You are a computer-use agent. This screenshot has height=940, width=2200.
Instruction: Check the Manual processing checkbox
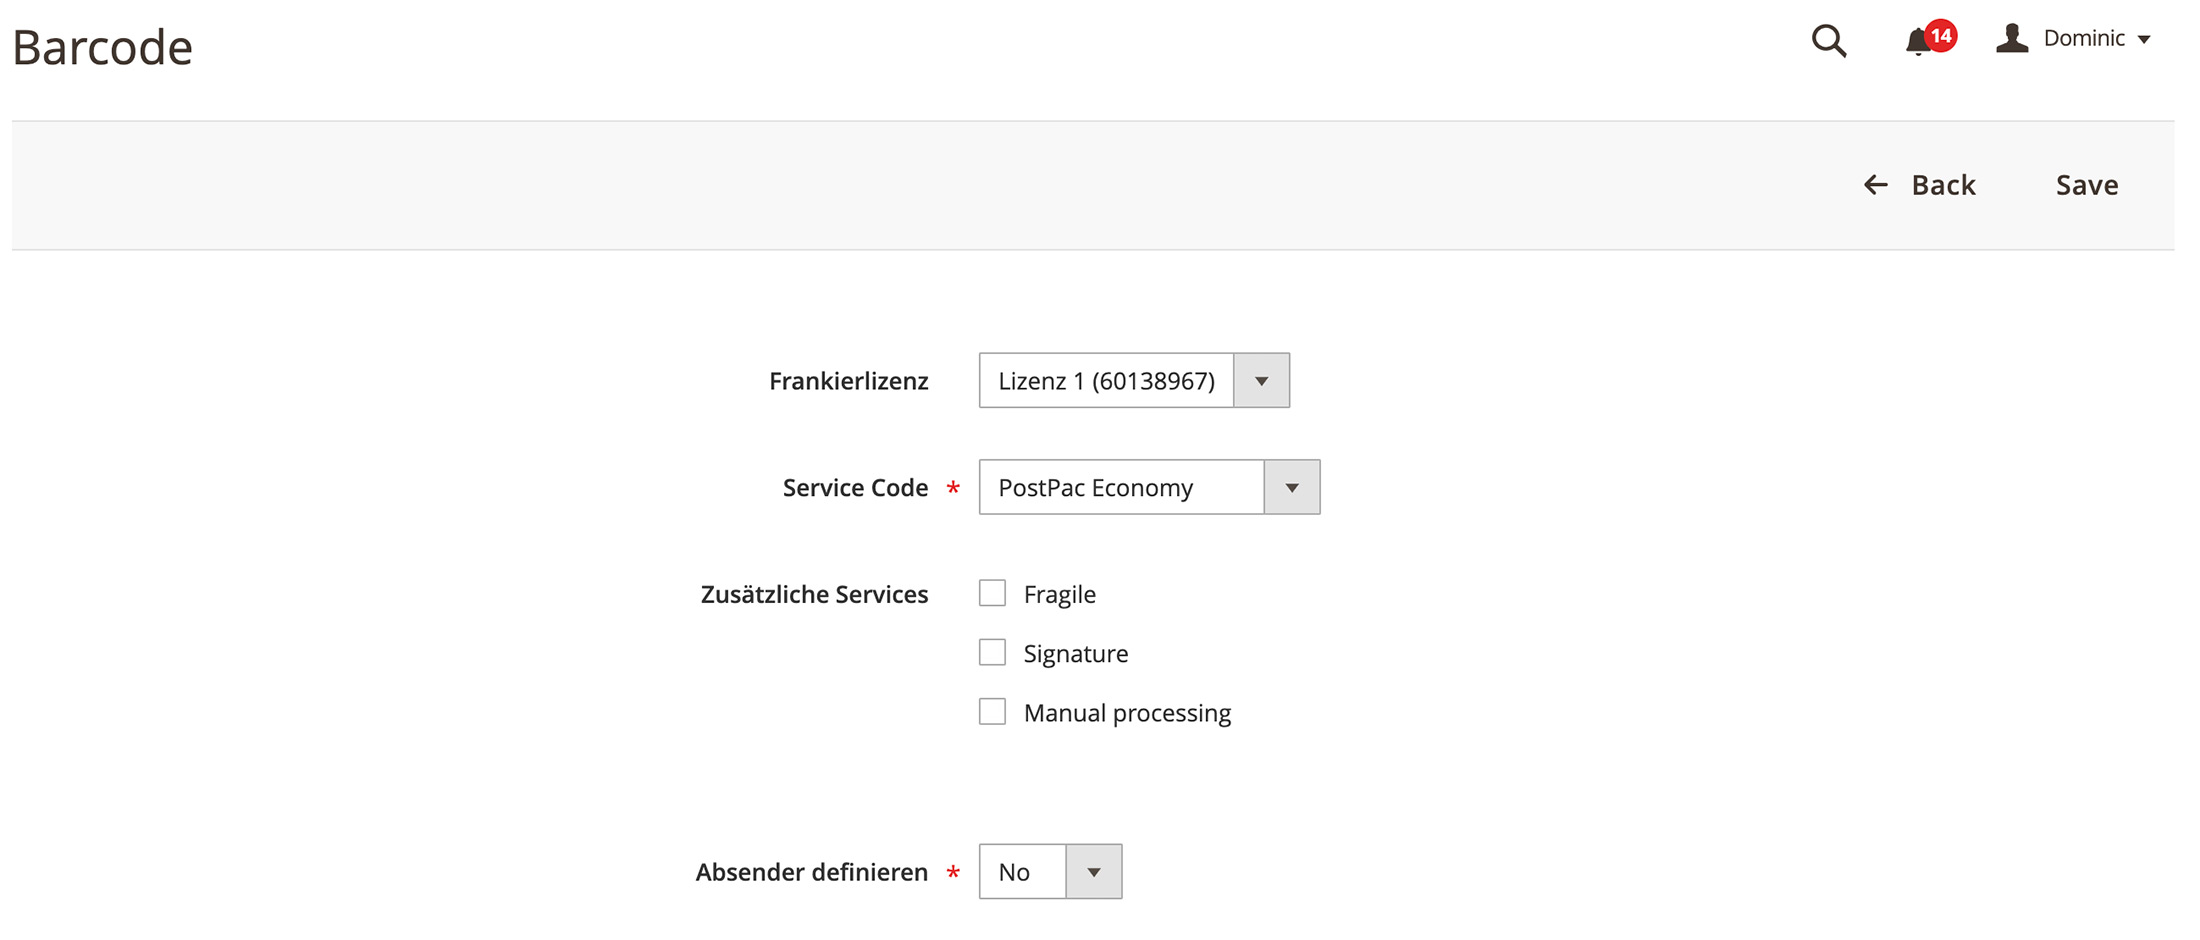(x=992, y=711)
